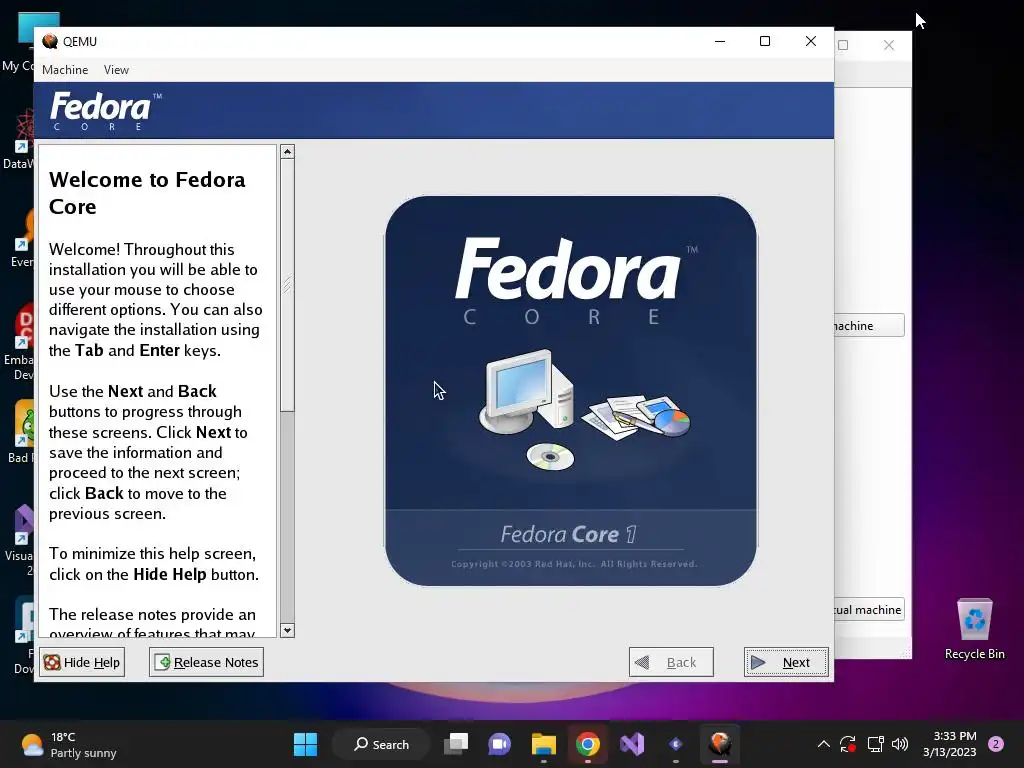Open the Windows Start menu
This screenshot has width=1024, height=768.
(x=305, y=744)
